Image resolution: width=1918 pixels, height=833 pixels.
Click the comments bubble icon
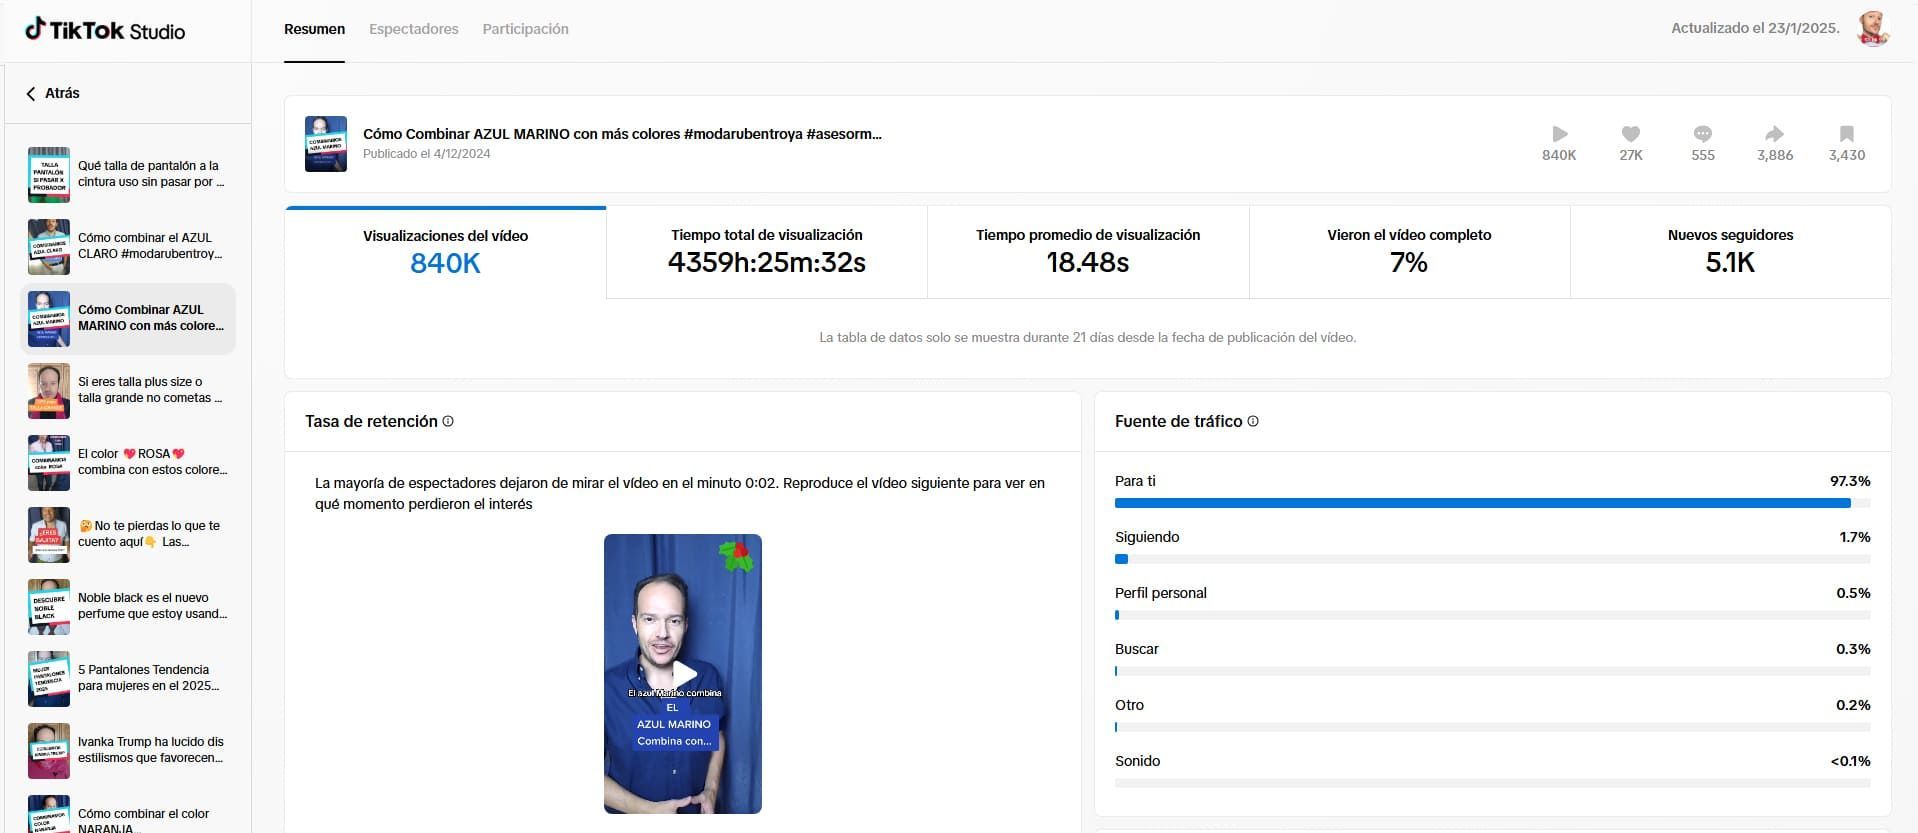1702,134
